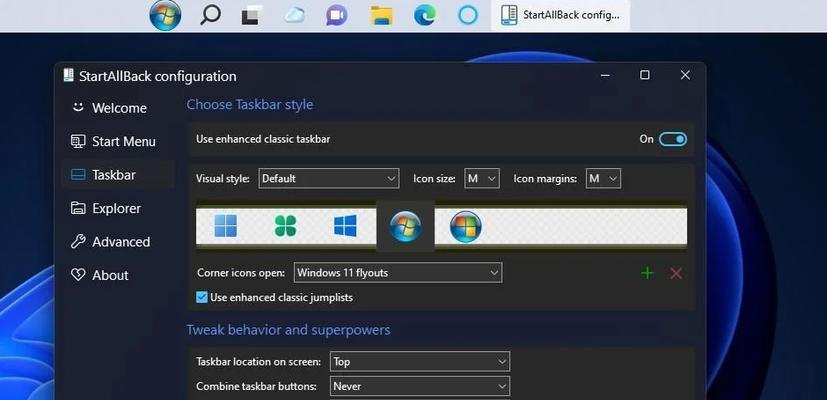The height and width of the screenshot is (400, 827).
Task: Expand Taskbar location on screen dropdown
Action: [420, 361]
